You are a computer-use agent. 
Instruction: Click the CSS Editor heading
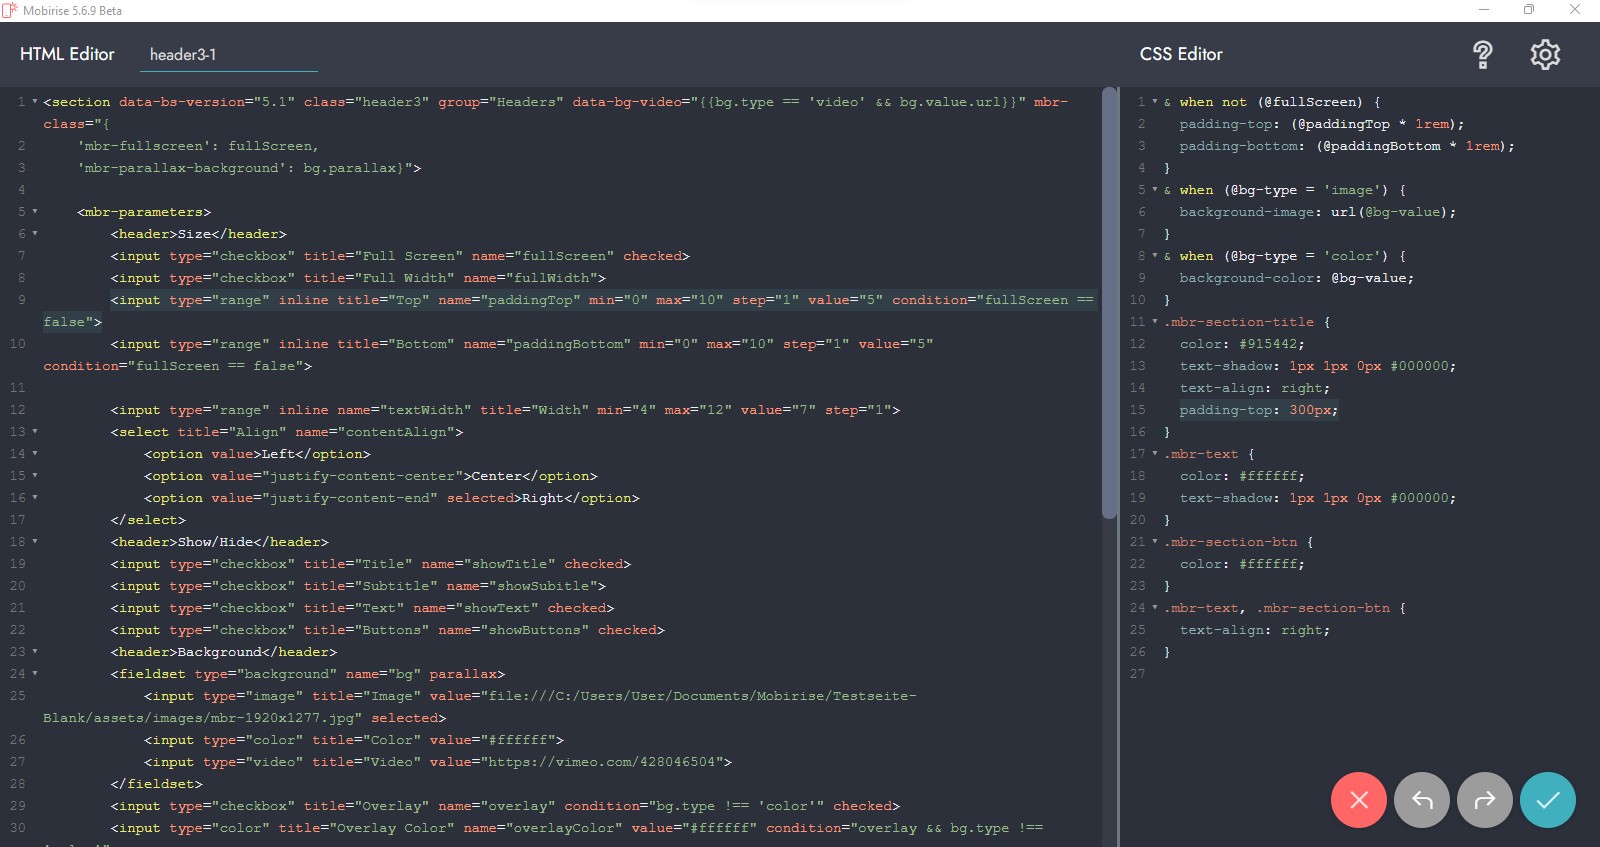coord(1181,54)
